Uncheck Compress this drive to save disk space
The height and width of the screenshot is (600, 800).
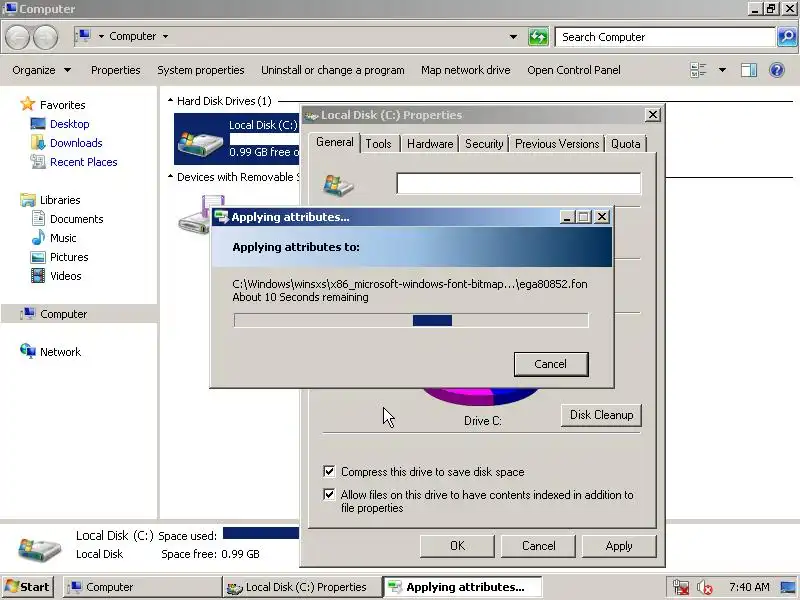point(330,471)
